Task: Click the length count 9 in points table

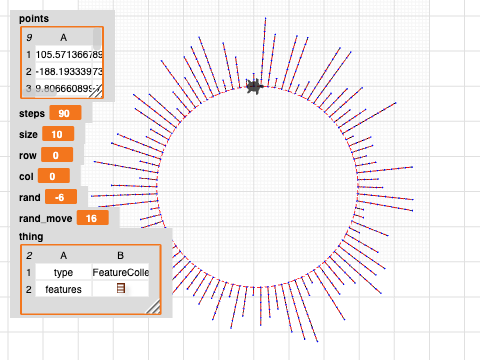Action: 29,38
